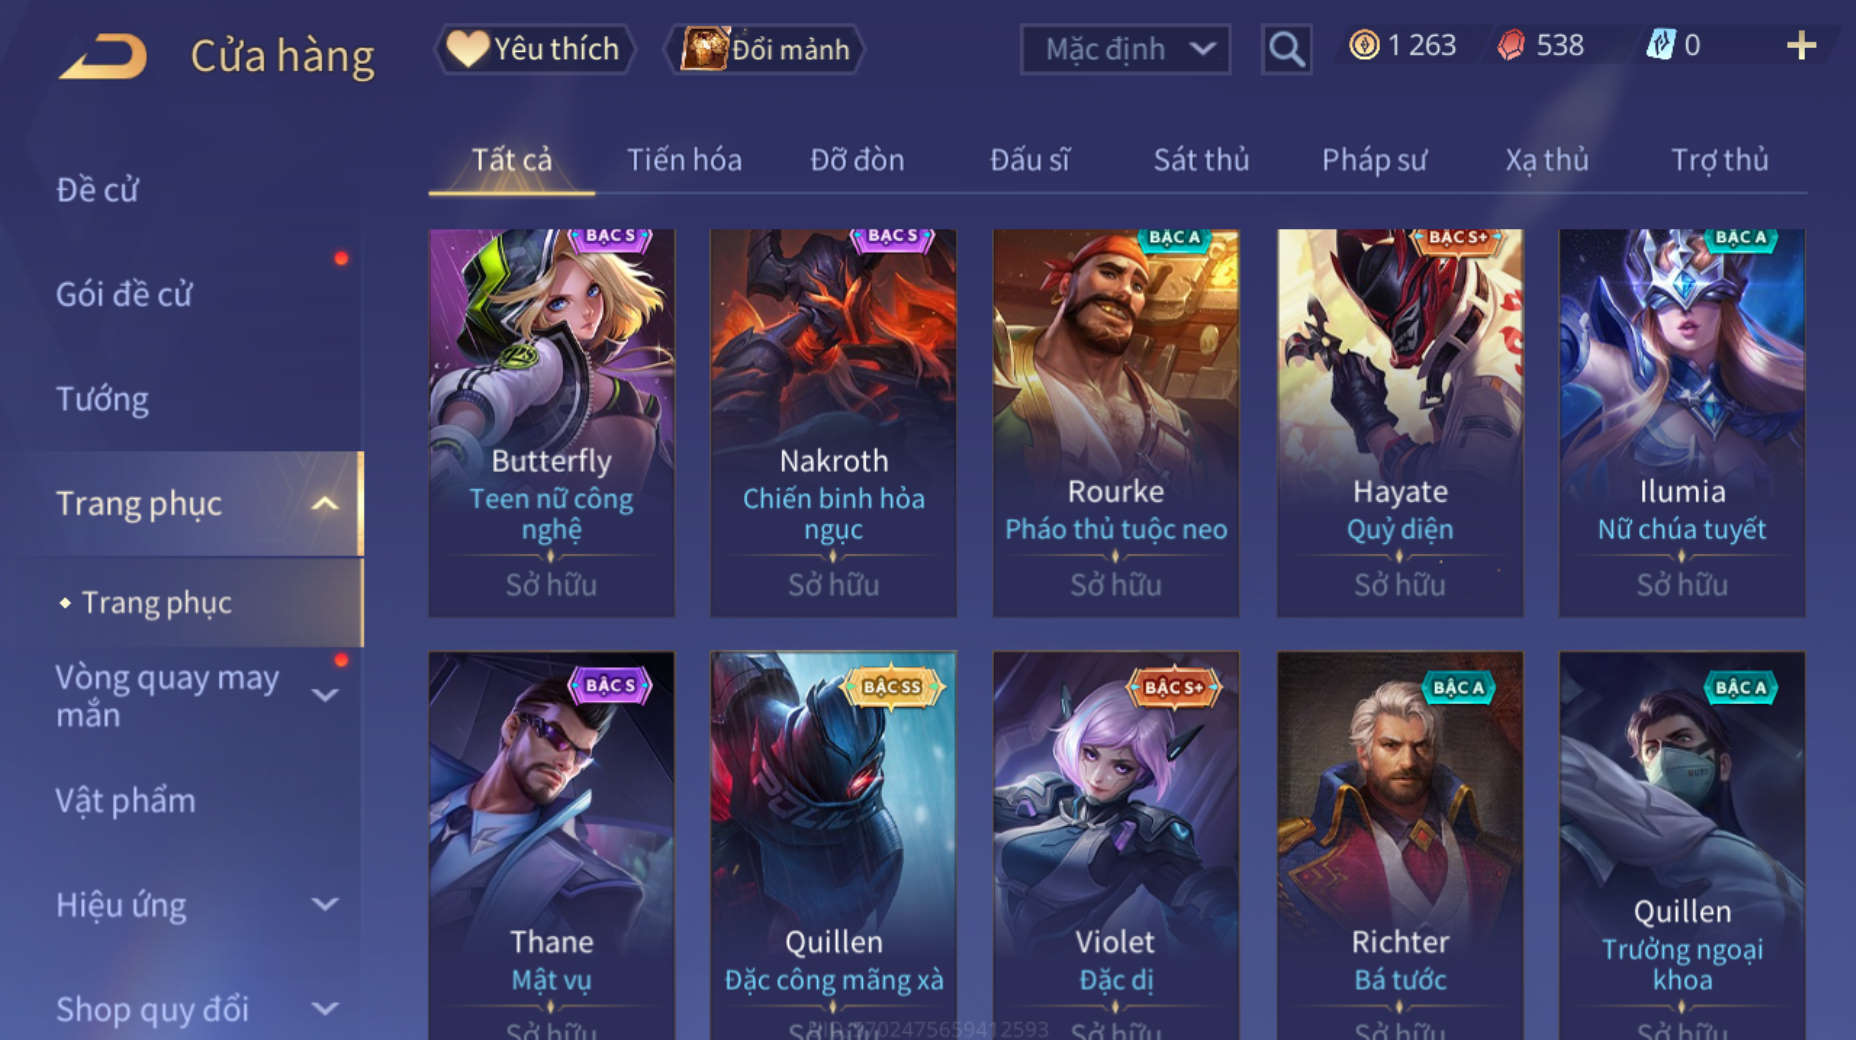Select Butterfly Teen nữ công nghệ skin
The image size is (1856, 1040).
[551, 422]
